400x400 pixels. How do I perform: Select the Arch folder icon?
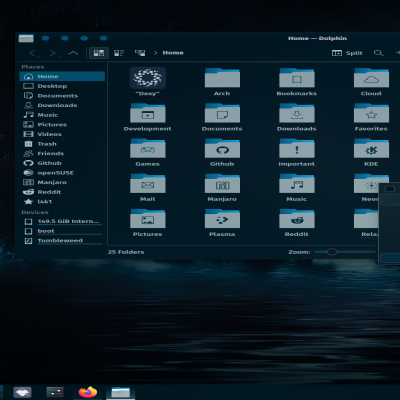point(222,78)
